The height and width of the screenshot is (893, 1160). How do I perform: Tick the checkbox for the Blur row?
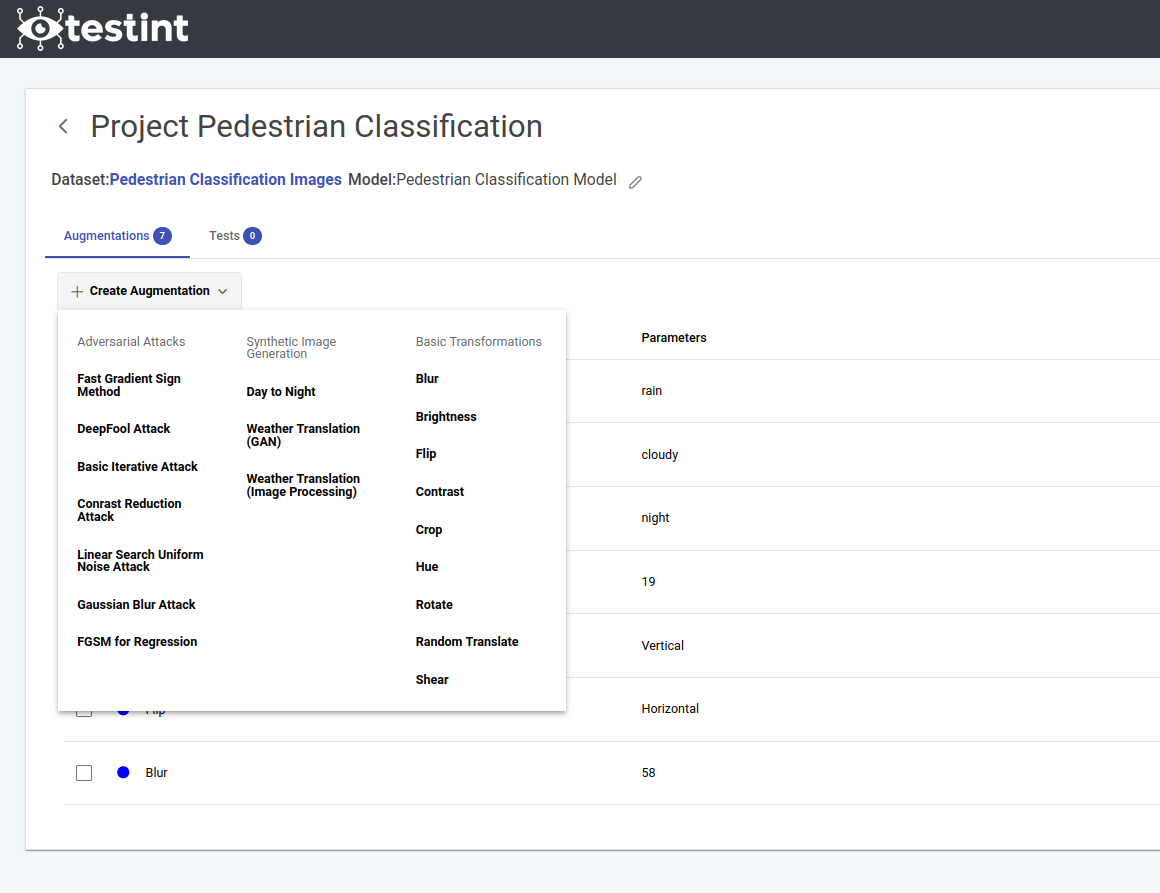pyautogui.click(x=84, y=773)
